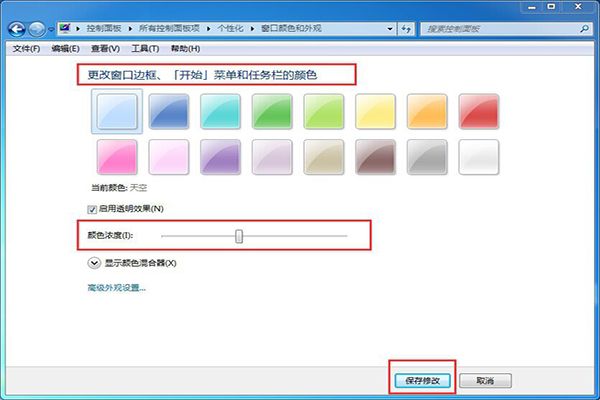The width and height of the screenshot is (600, 400).
Task: Choose the gray color swatch
Action: (x=427, y=157)
